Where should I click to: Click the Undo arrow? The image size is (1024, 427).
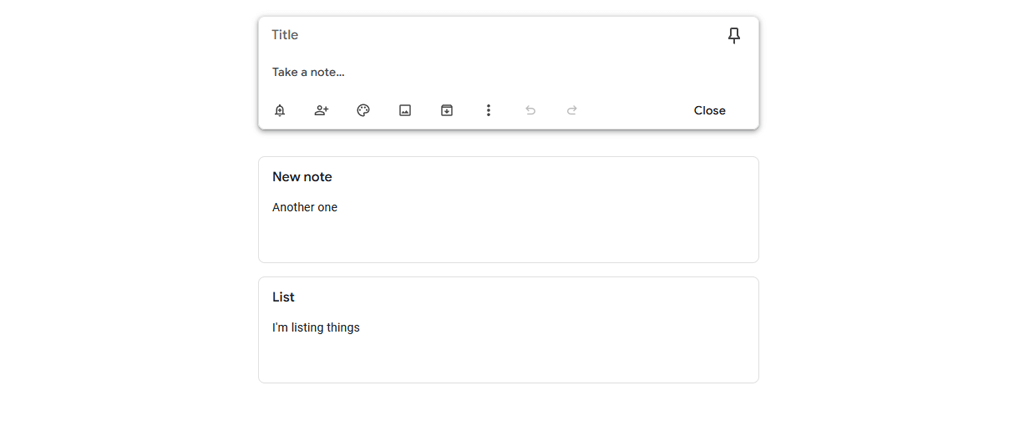pyautogui.click(x=530, y=110)
